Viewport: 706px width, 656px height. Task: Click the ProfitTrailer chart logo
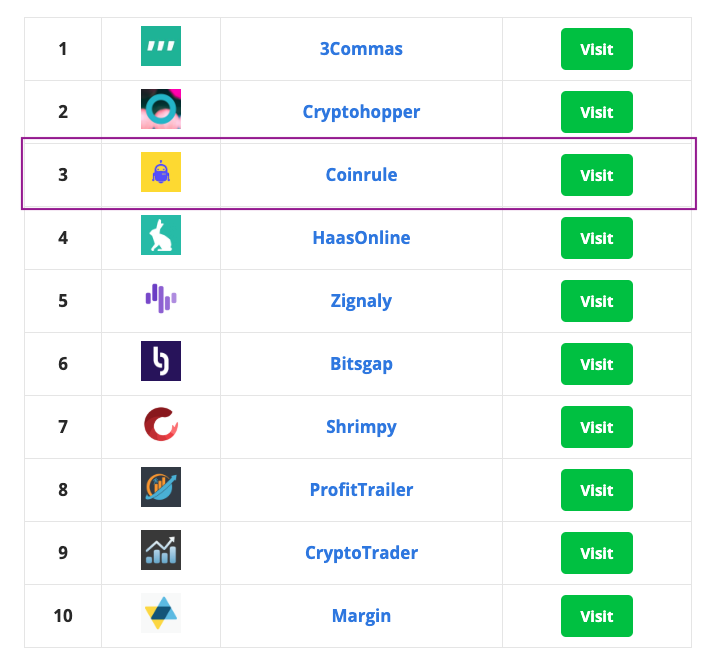coord(161,487)
